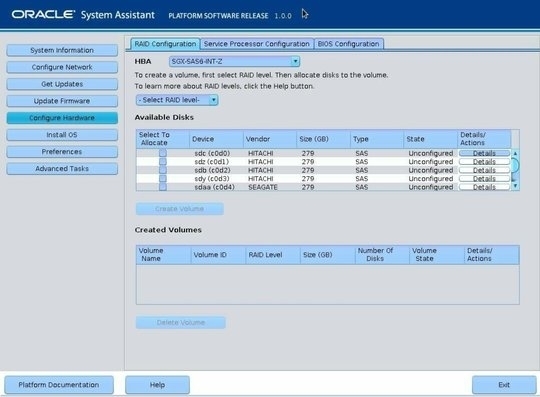
Task: Check allocate box for sdy (c0d3)
Action: (163, 179)
